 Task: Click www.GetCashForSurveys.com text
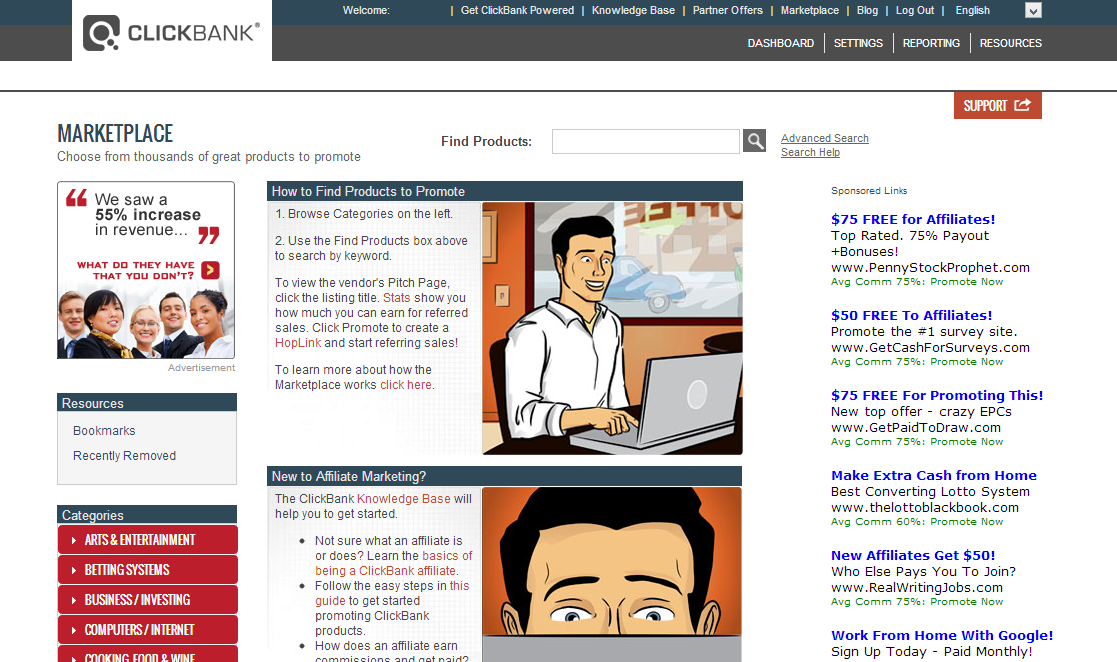click(x=930, y=347)
